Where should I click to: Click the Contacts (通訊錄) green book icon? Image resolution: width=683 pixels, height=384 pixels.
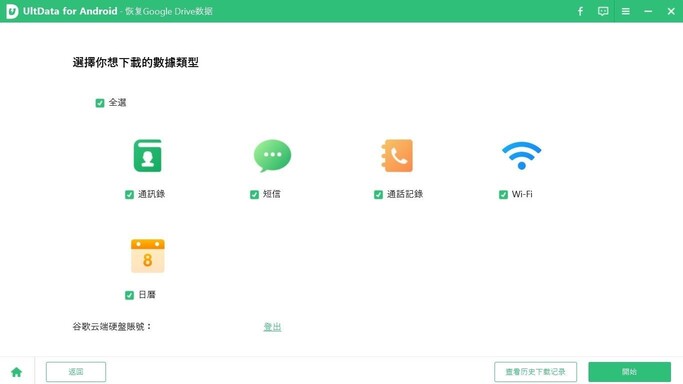click(x=148, y=155)
